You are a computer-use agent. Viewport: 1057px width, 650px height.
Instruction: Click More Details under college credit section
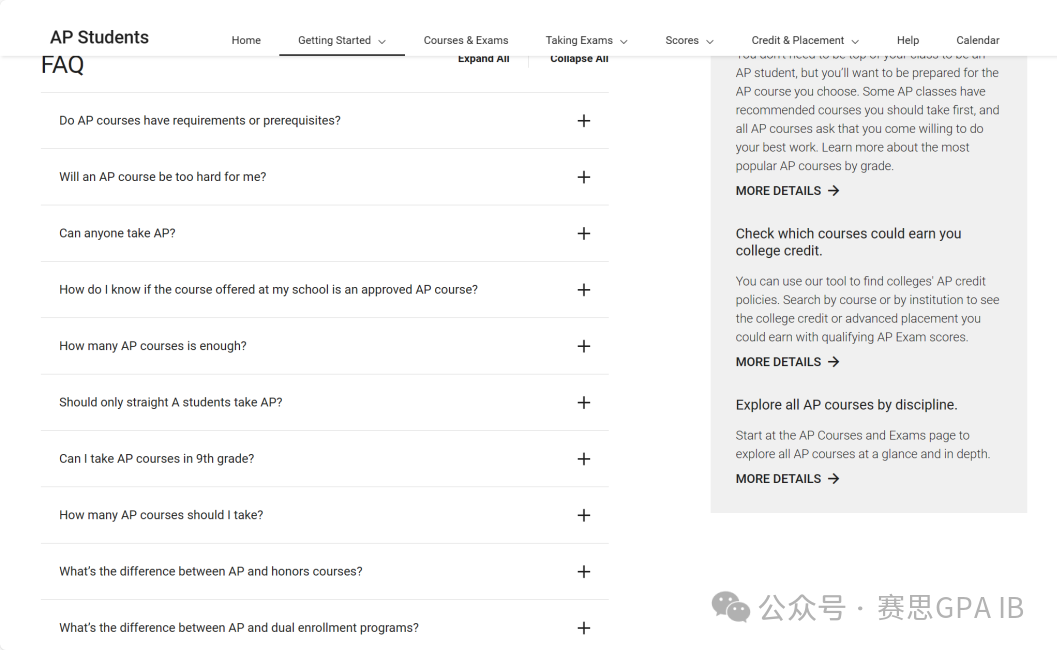(x=787, y=362)
